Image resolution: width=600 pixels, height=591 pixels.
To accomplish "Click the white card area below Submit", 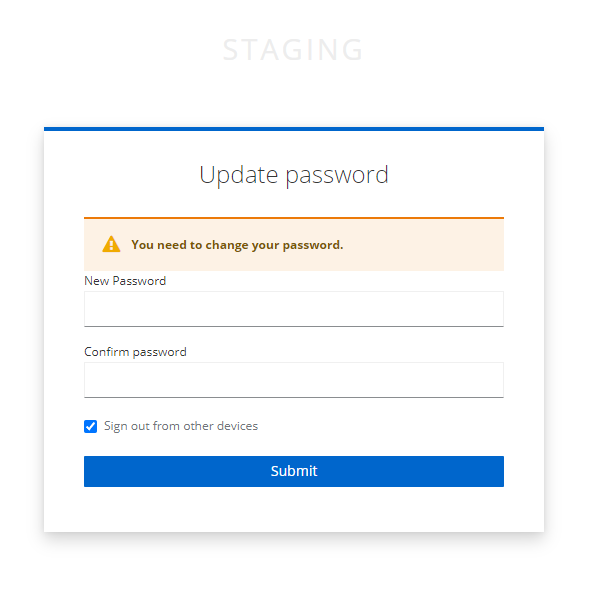I will click(x=293, y=509).
